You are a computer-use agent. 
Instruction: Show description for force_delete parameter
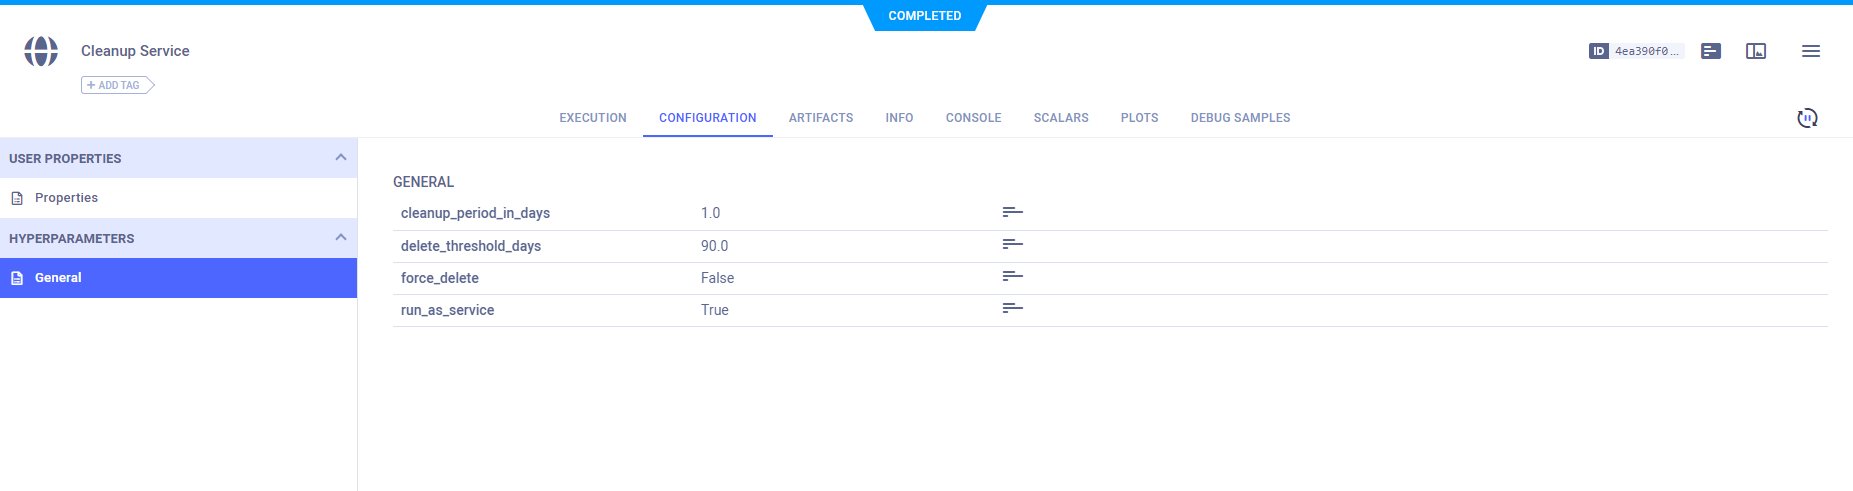click(x=1012, y=276)
